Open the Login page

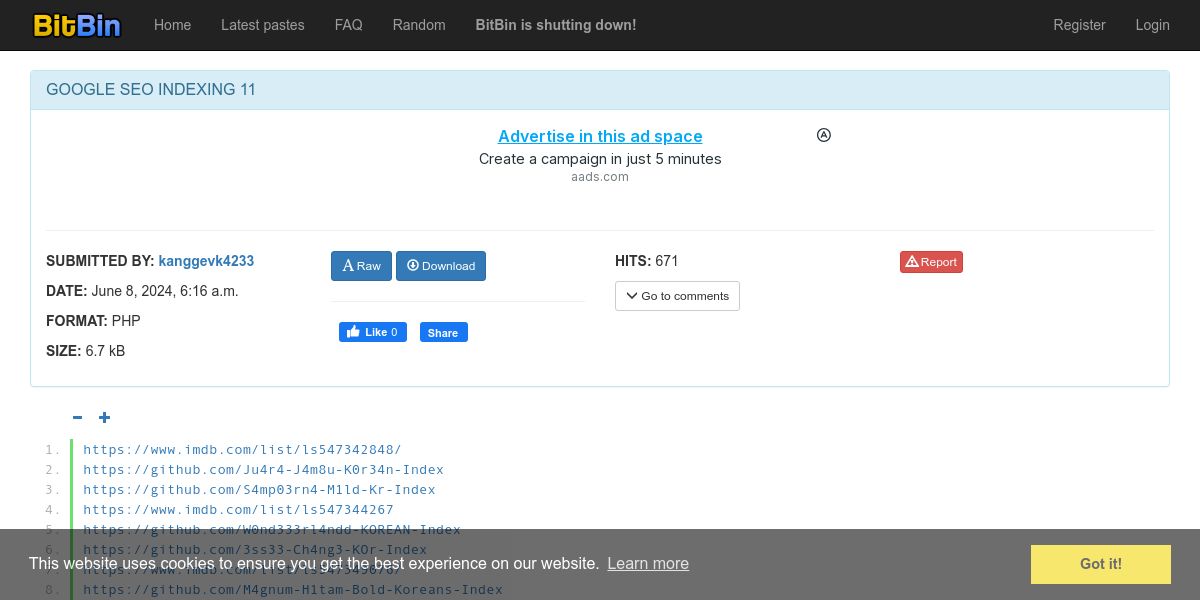[1152, 25]
